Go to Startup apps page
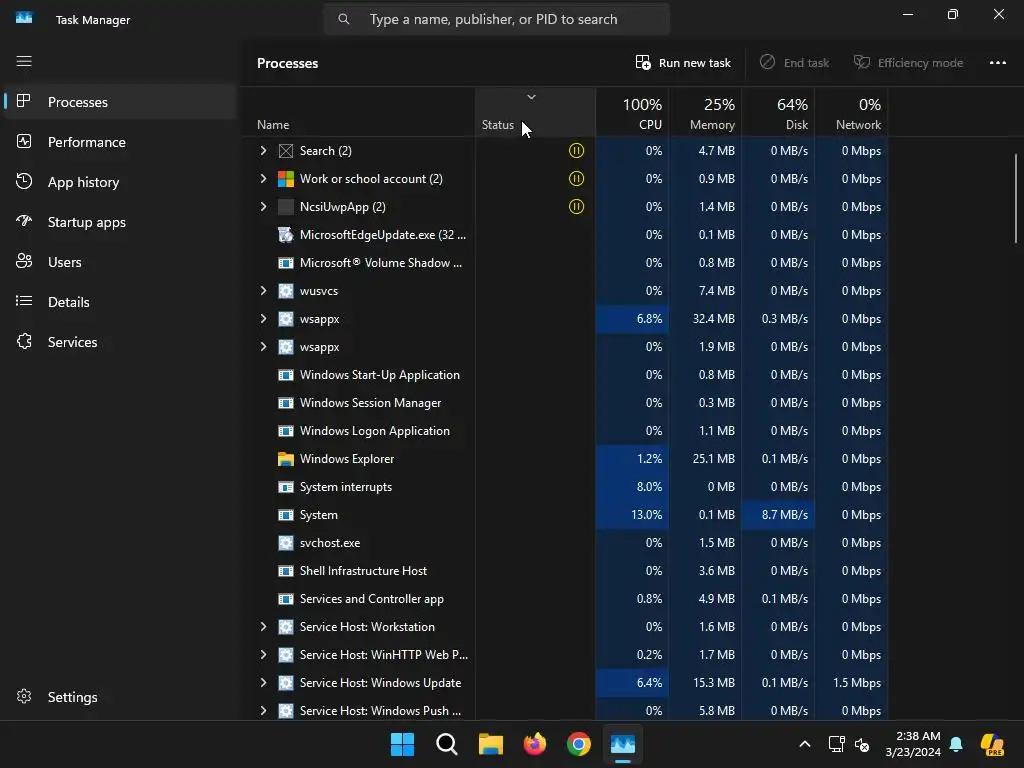1024x768 pixels. coord(120,222)
